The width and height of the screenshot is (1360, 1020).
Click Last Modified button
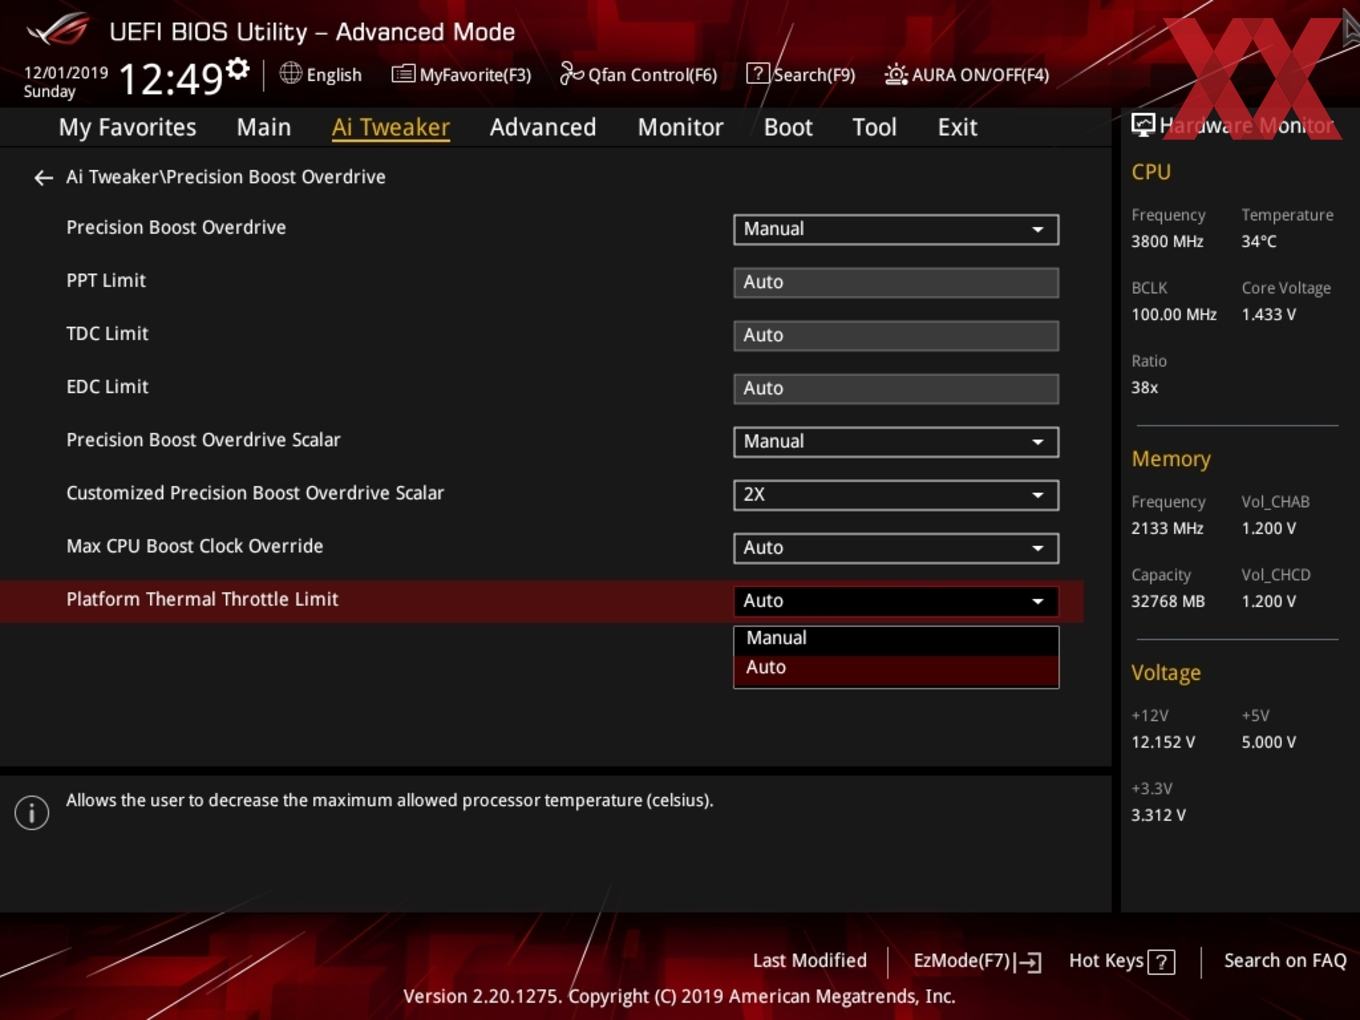point(810,961)
